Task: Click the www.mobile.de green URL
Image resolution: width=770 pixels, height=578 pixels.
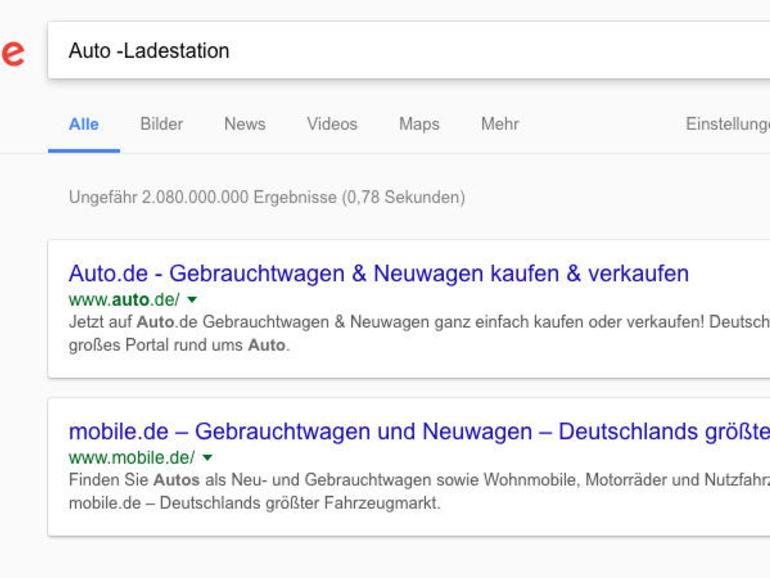Action: 132,458
